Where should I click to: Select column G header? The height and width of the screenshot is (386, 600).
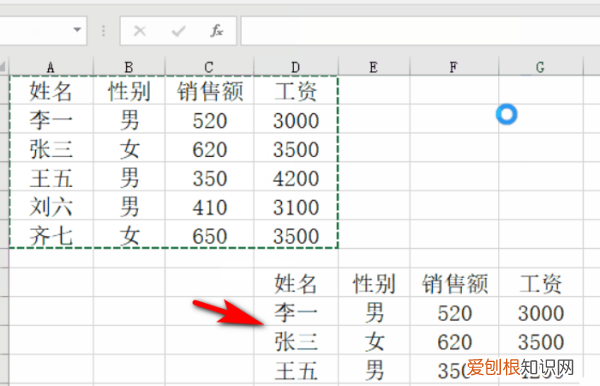coord(541,67)
